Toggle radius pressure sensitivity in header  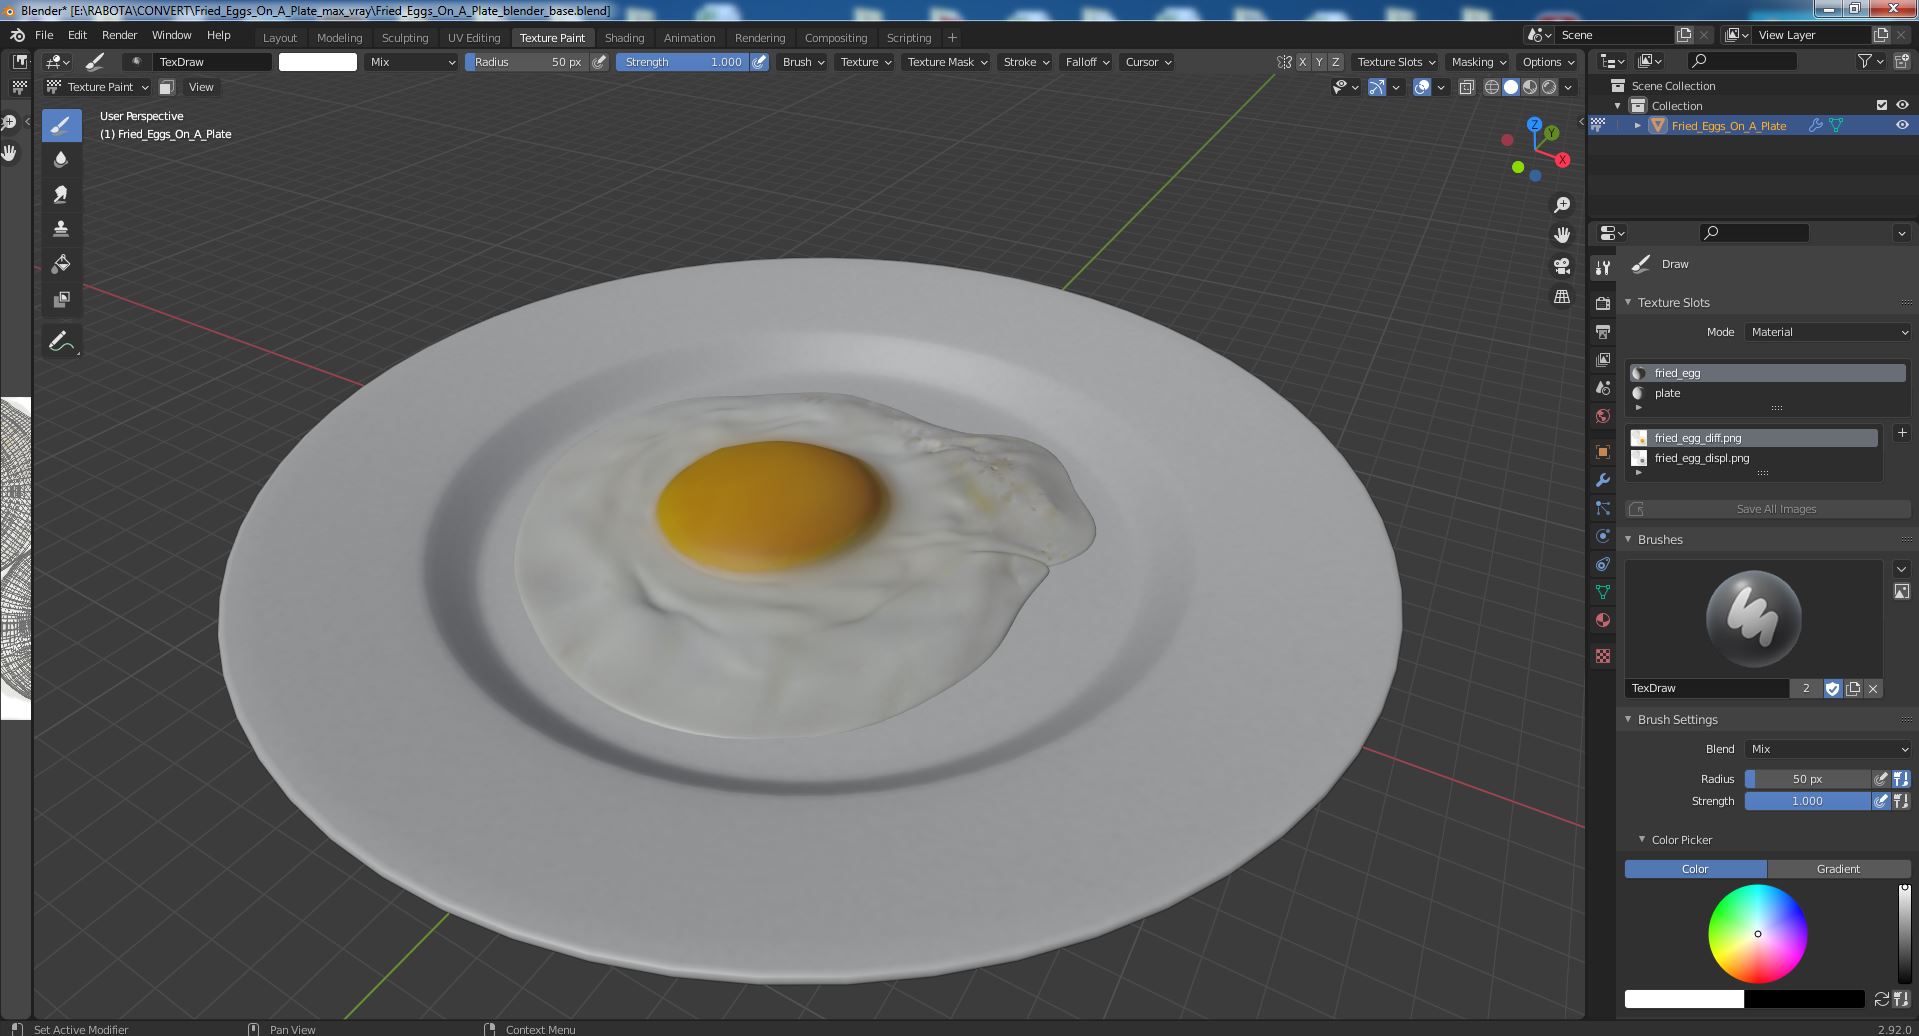(599, 62)
